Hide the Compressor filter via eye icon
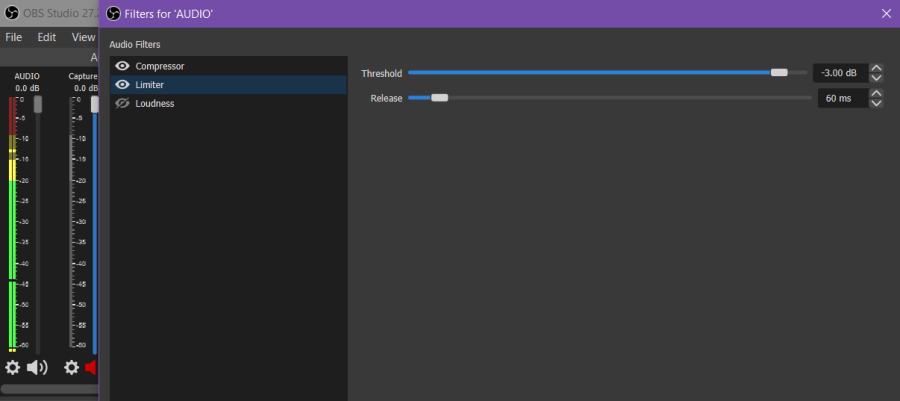This screenshot has height=401, width=900. click(x=123, y=66)
